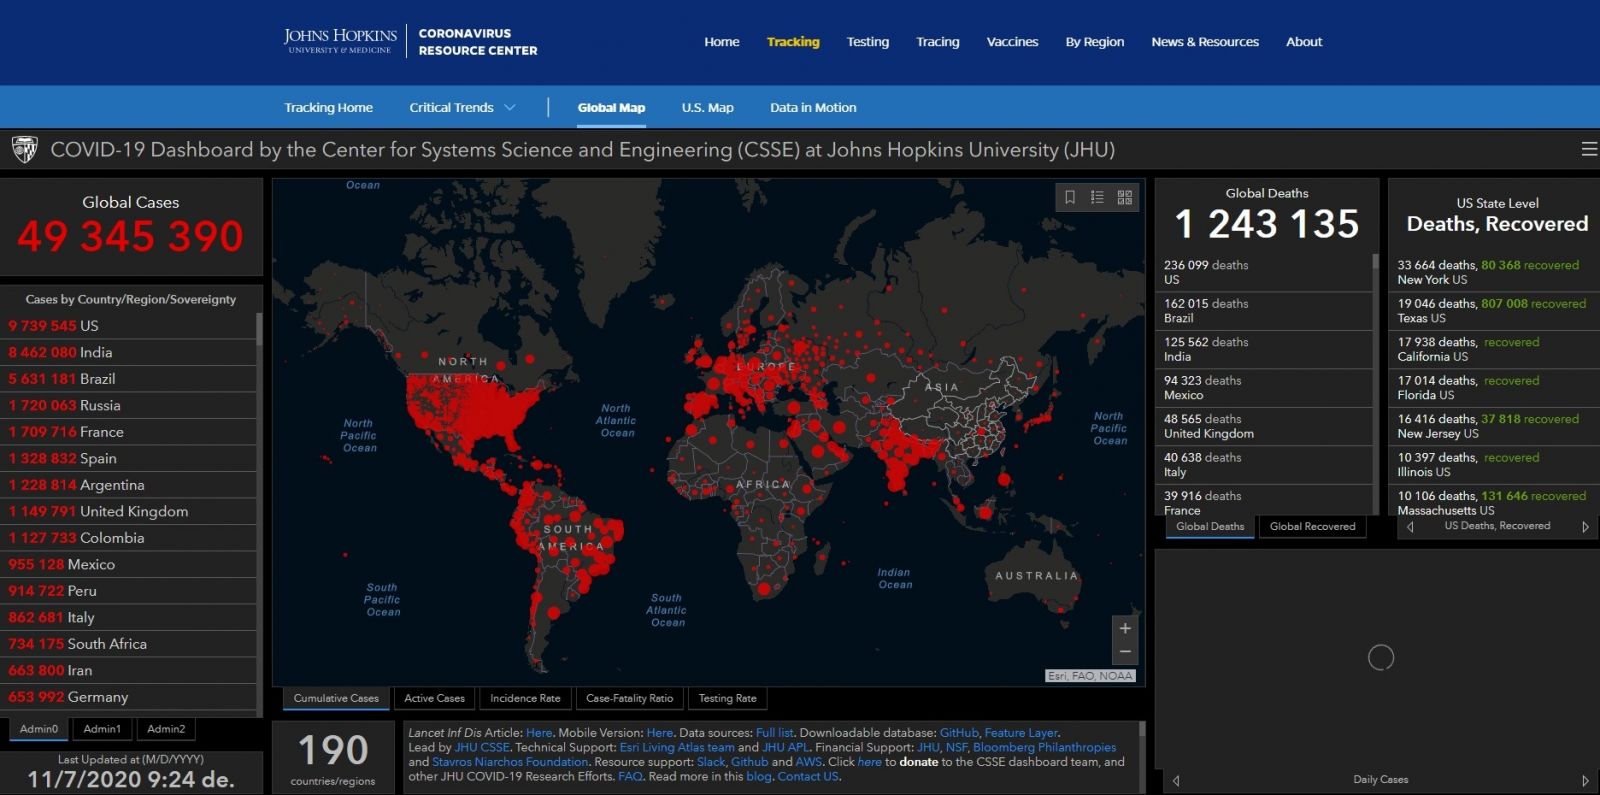The width and height of the screenshot is (1600, 795).
Task: Select the 9 739 545 US row in country list
Action: pos(128,326)
